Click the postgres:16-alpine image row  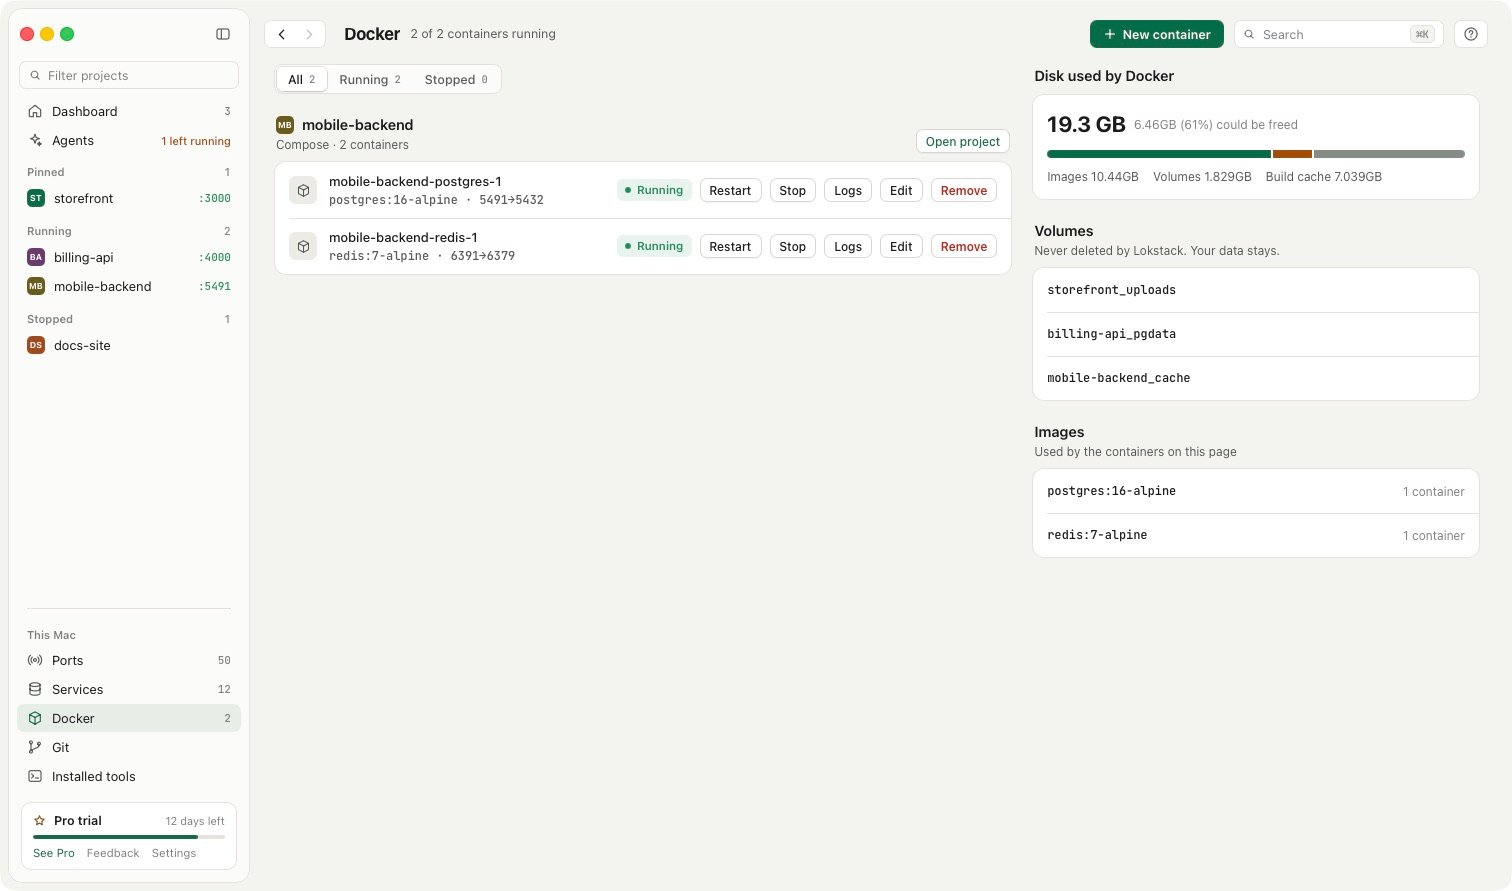pyautogui.click(x=1256, y=491)
